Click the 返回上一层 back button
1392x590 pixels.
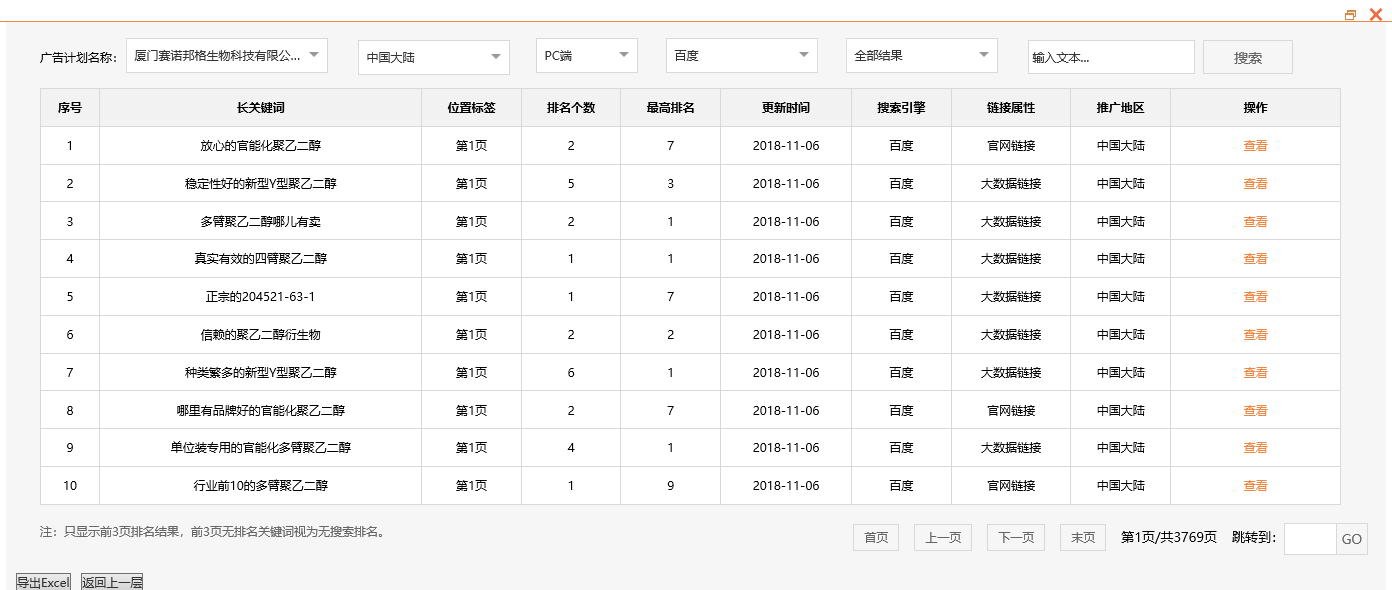[110, 582]
